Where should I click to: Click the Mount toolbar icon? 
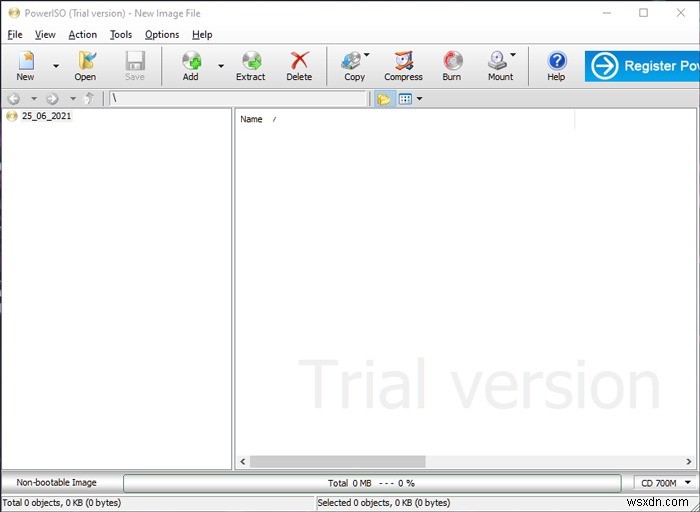click(x=500, y=66)
